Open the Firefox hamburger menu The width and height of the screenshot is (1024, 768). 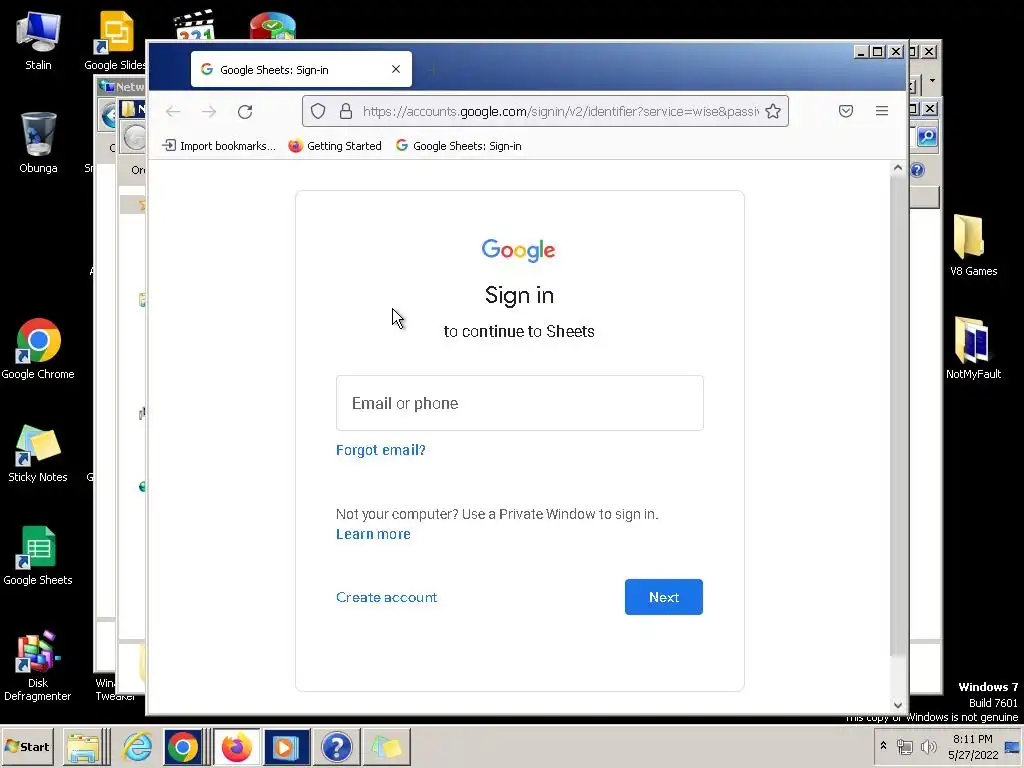(882, 111)
